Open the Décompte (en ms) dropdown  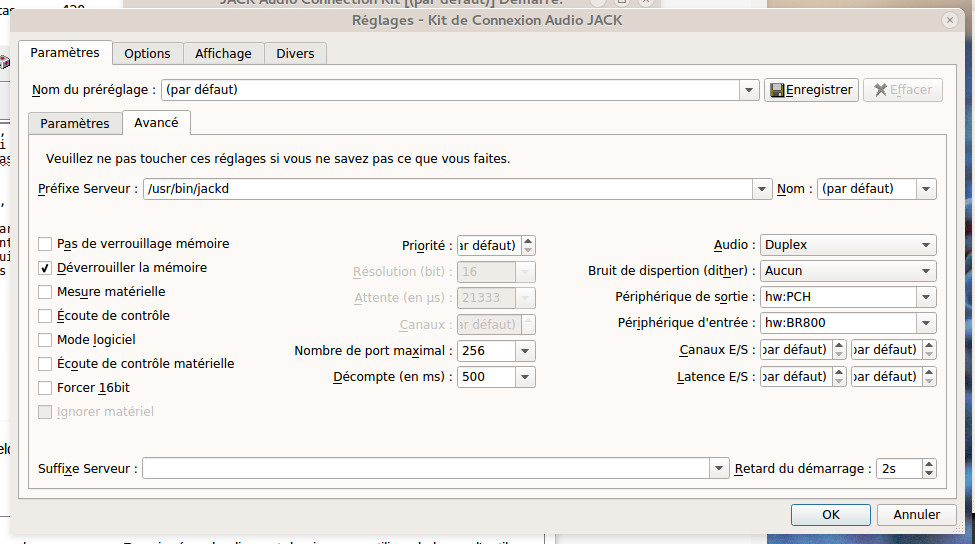525,377
